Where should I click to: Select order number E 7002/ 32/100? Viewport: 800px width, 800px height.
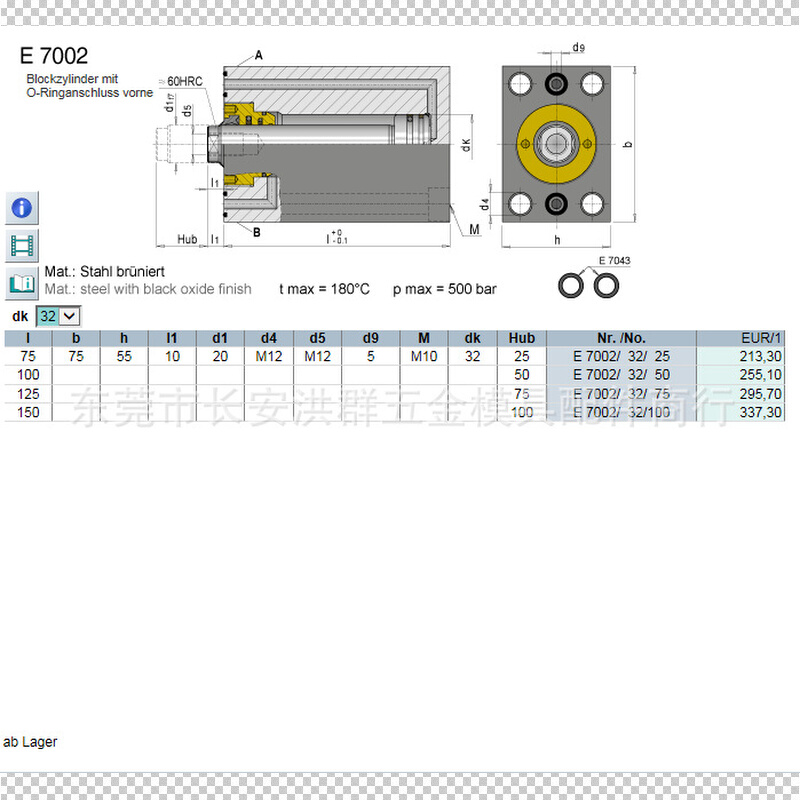621,412
